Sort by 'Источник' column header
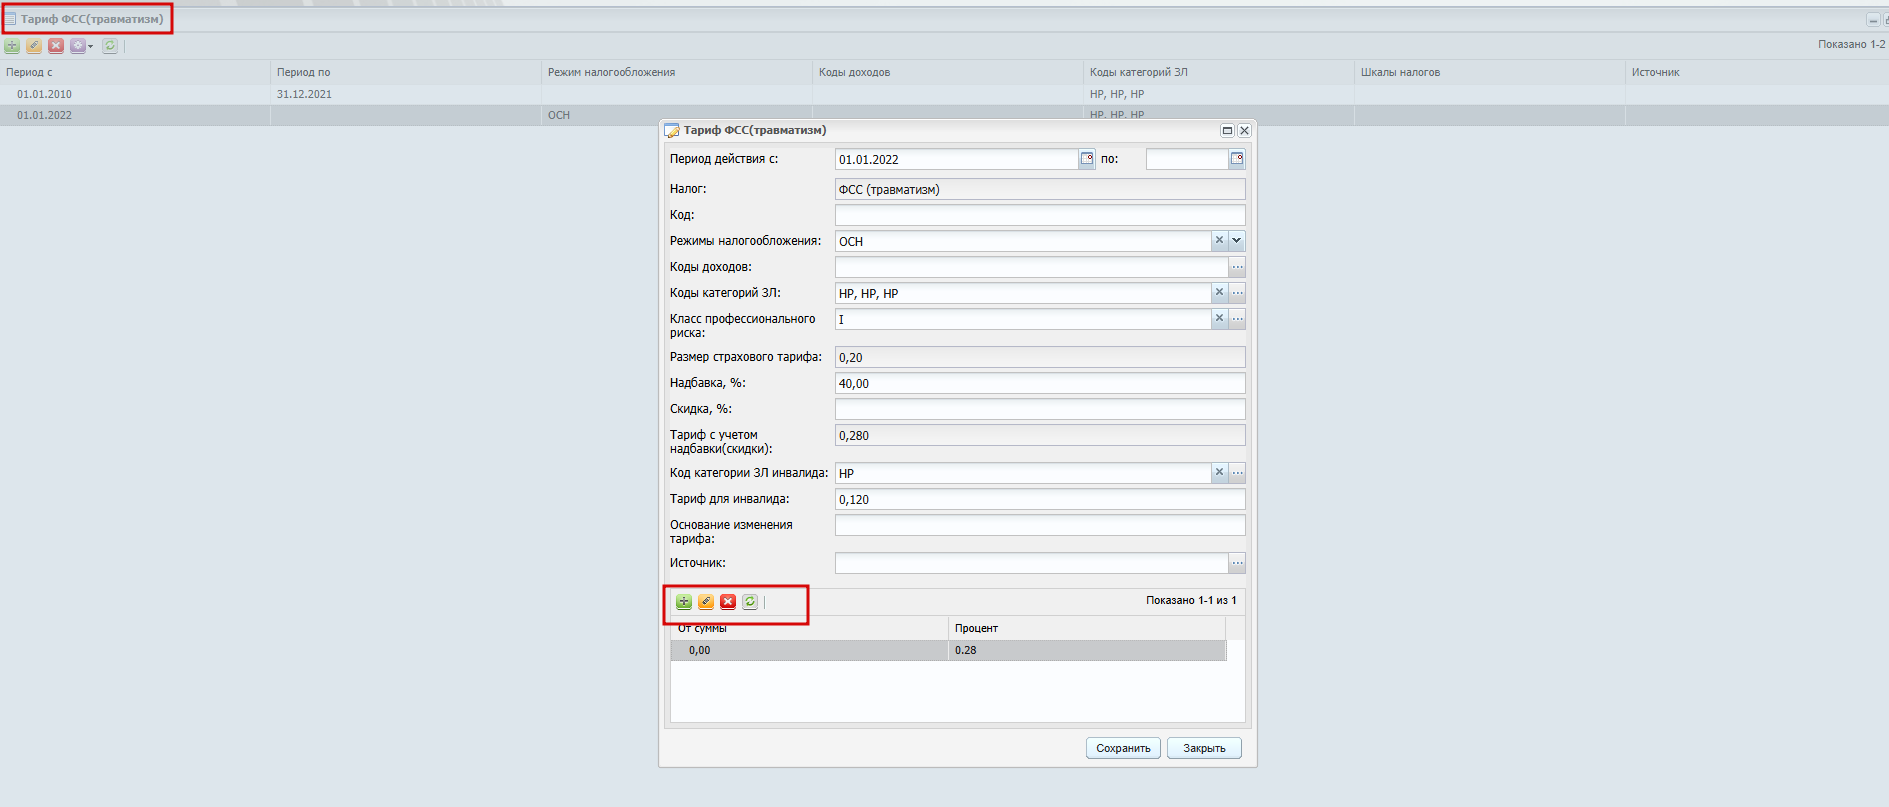This screenshot has width=1889, height=807. pos(1757,72)
